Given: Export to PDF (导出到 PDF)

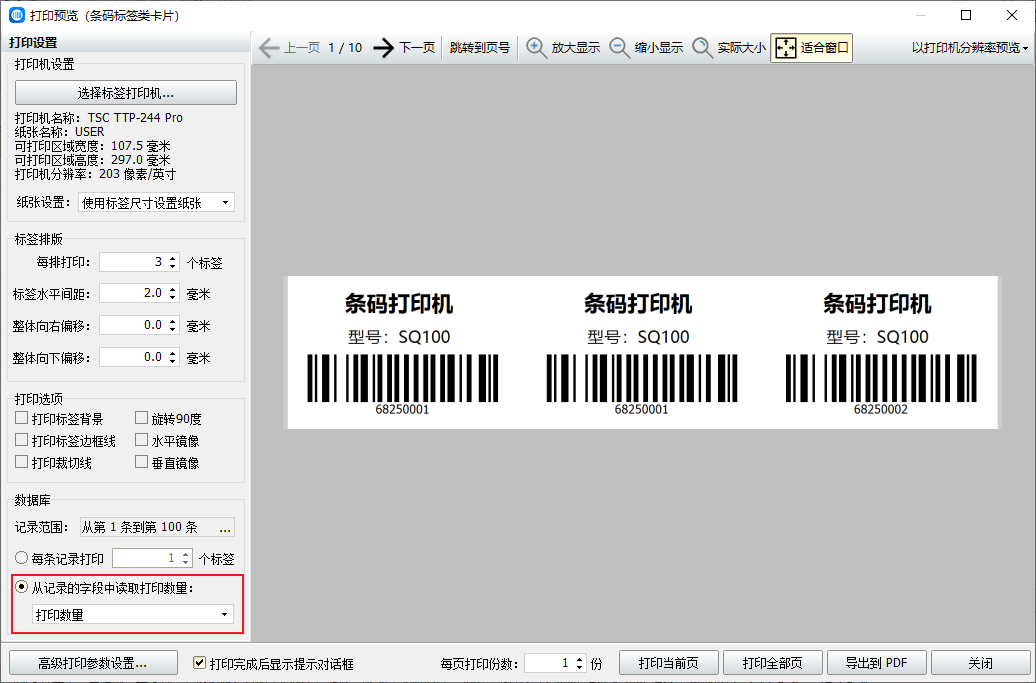Looking at the screenshot, I should (x=876, y=663).
